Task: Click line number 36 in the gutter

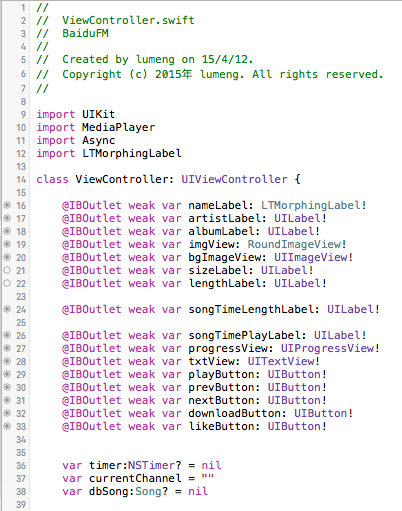Action: tap(21, 465)
